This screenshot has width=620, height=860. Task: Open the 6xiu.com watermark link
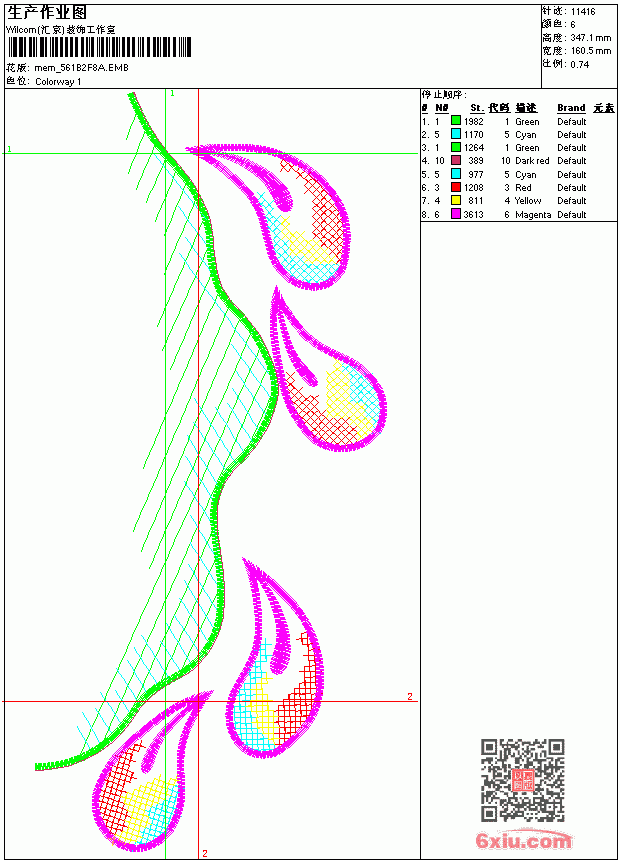tap(523, 840)
